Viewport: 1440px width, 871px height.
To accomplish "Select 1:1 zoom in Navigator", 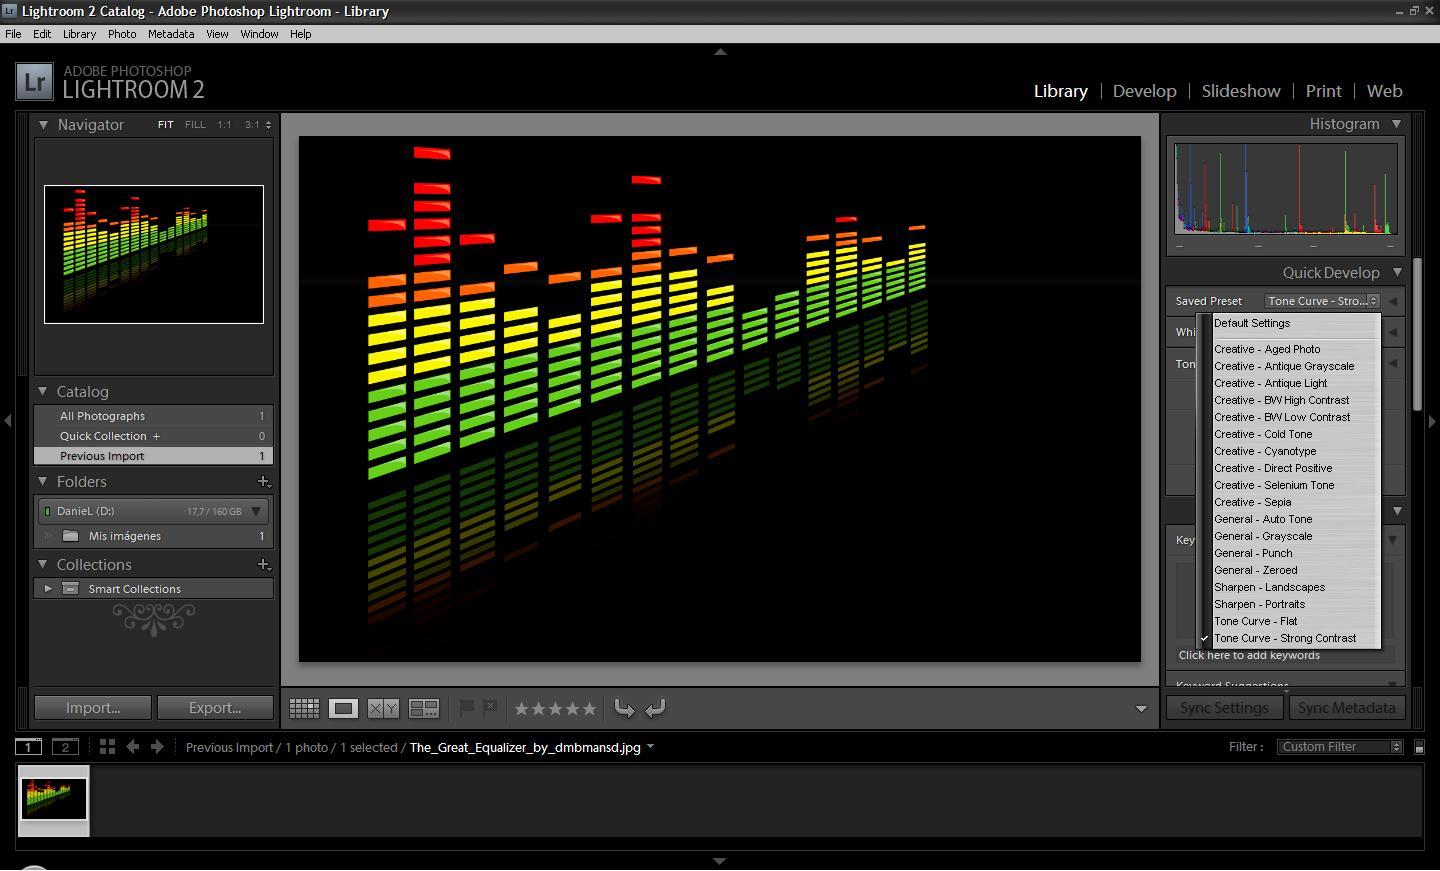I will click(x=224, y=125).
